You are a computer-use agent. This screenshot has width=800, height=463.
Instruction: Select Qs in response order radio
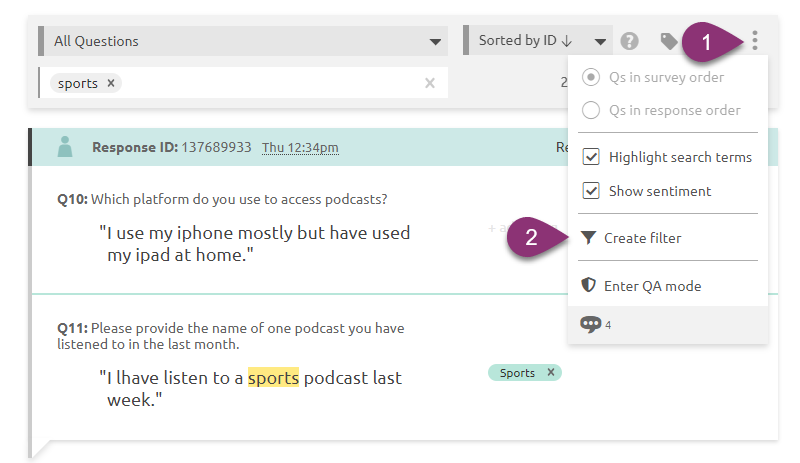coord(591,110)
